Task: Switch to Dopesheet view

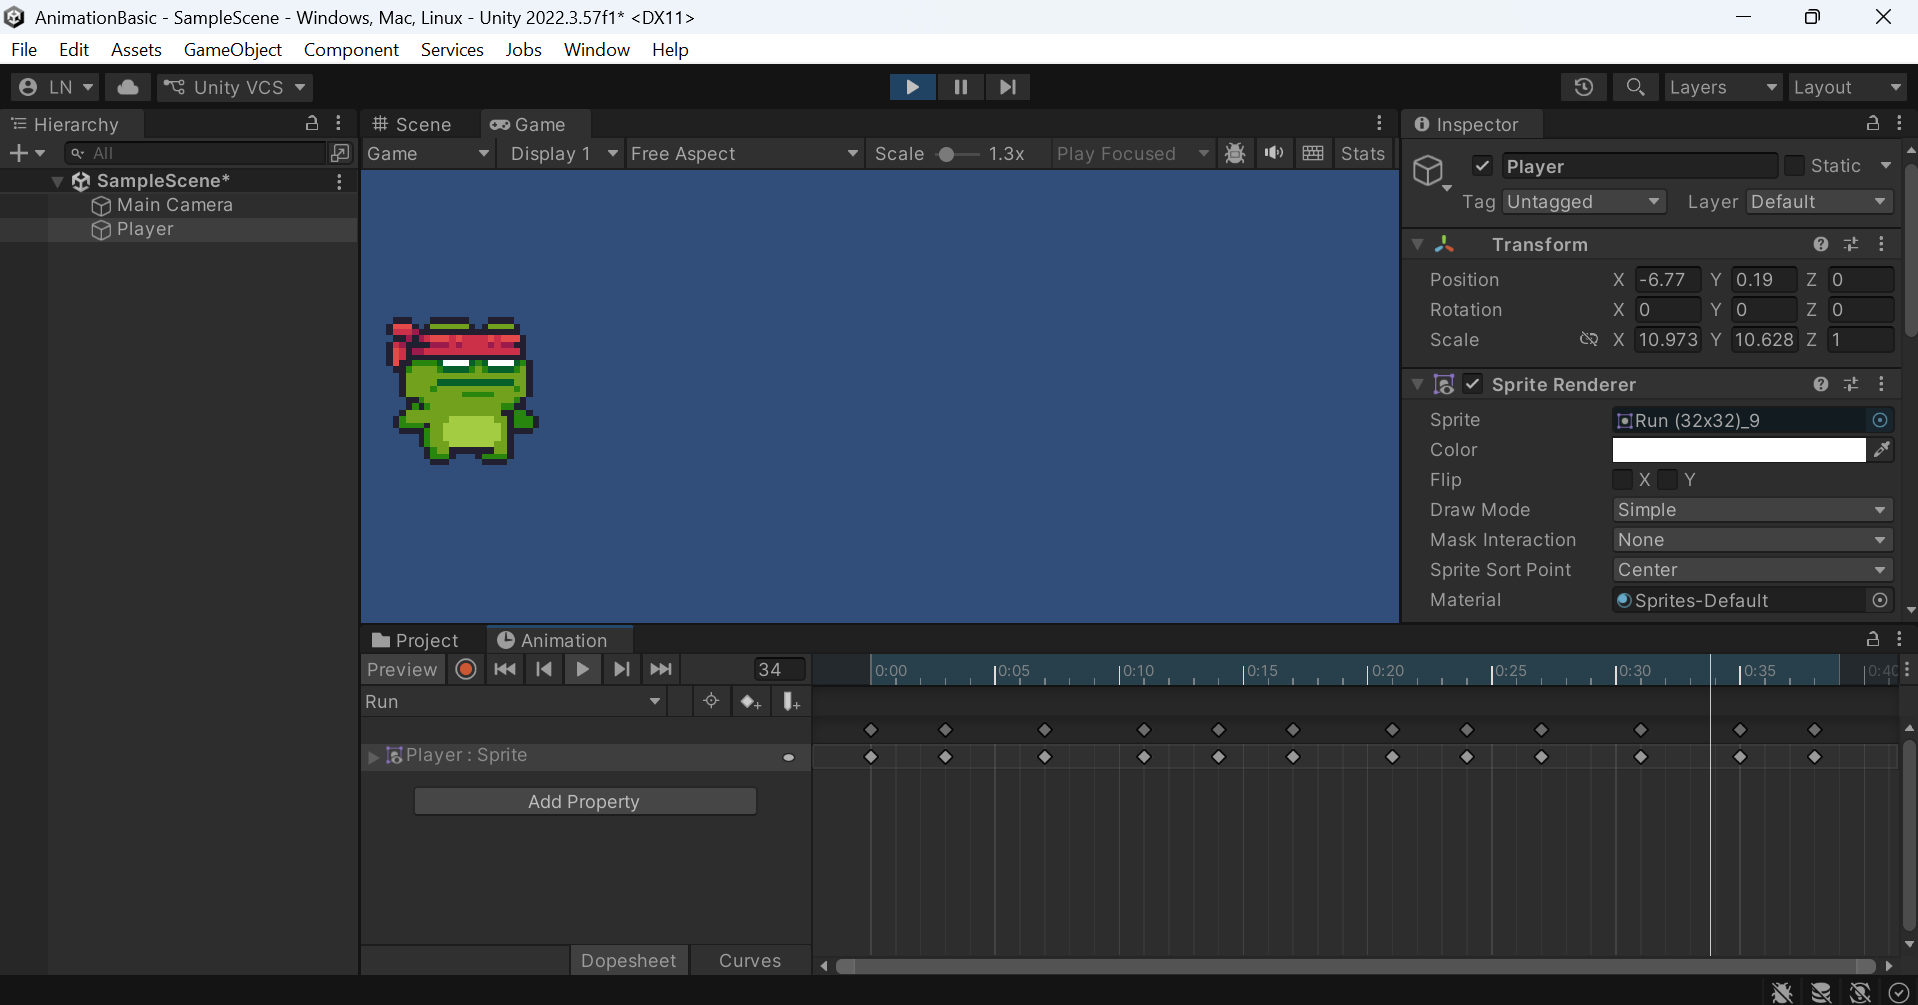Action: tap(629, 960)
